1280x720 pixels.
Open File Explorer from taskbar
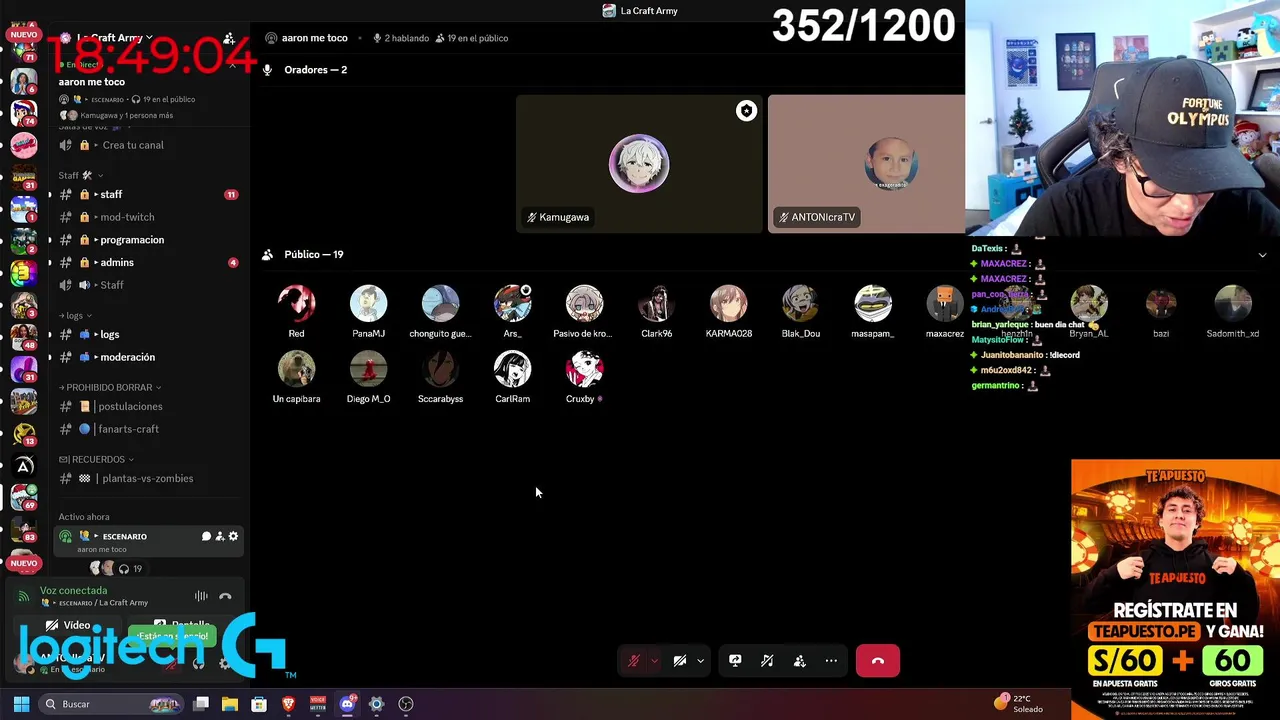[230, 704]
